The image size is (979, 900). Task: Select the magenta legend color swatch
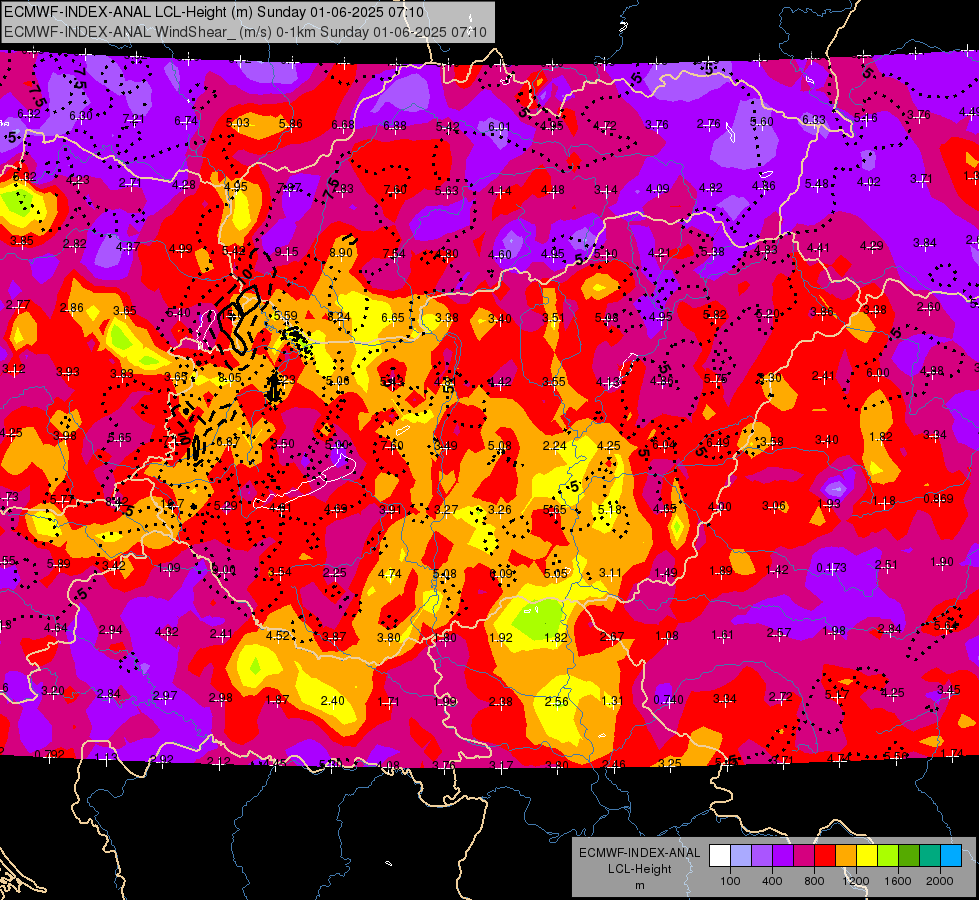[804, 855]
